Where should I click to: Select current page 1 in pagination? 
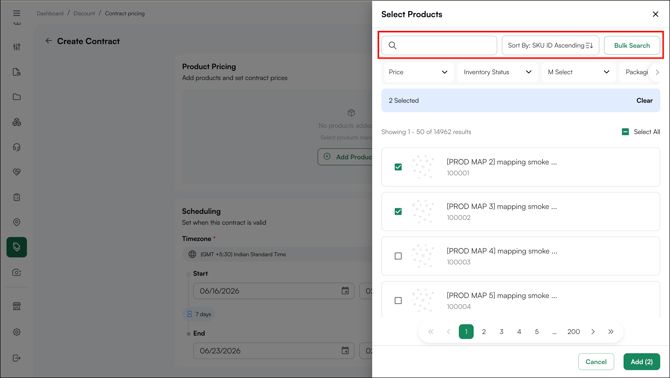[x=466, y=331]
